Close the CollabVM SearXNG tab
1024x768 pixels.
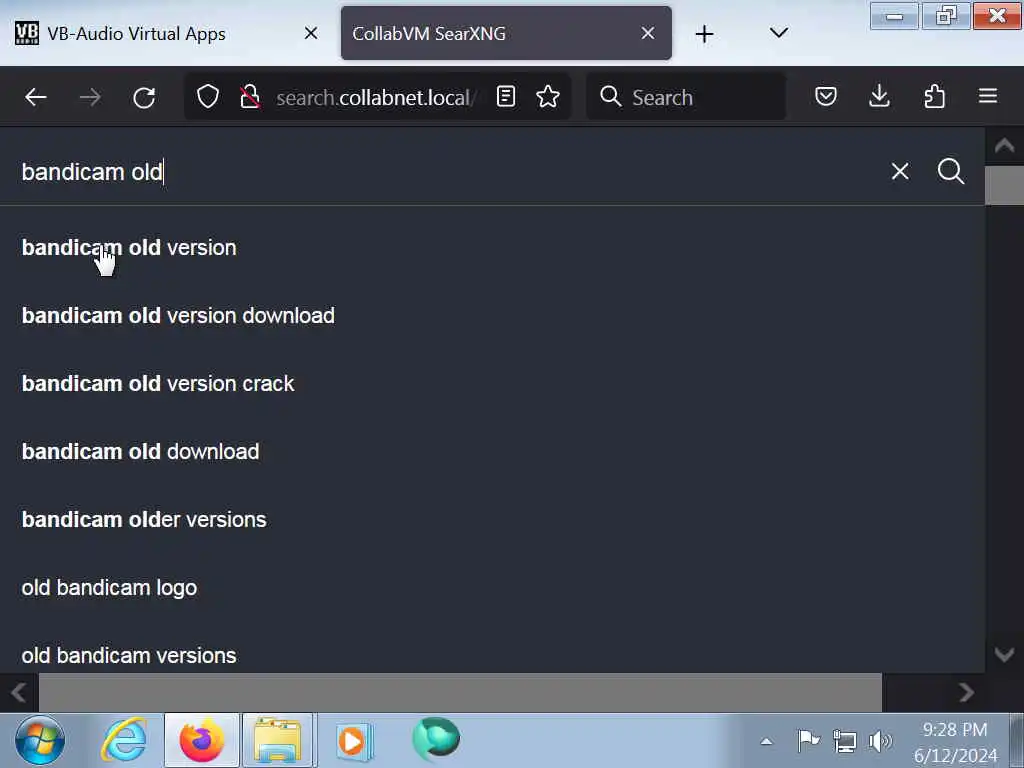click(648, 33)
